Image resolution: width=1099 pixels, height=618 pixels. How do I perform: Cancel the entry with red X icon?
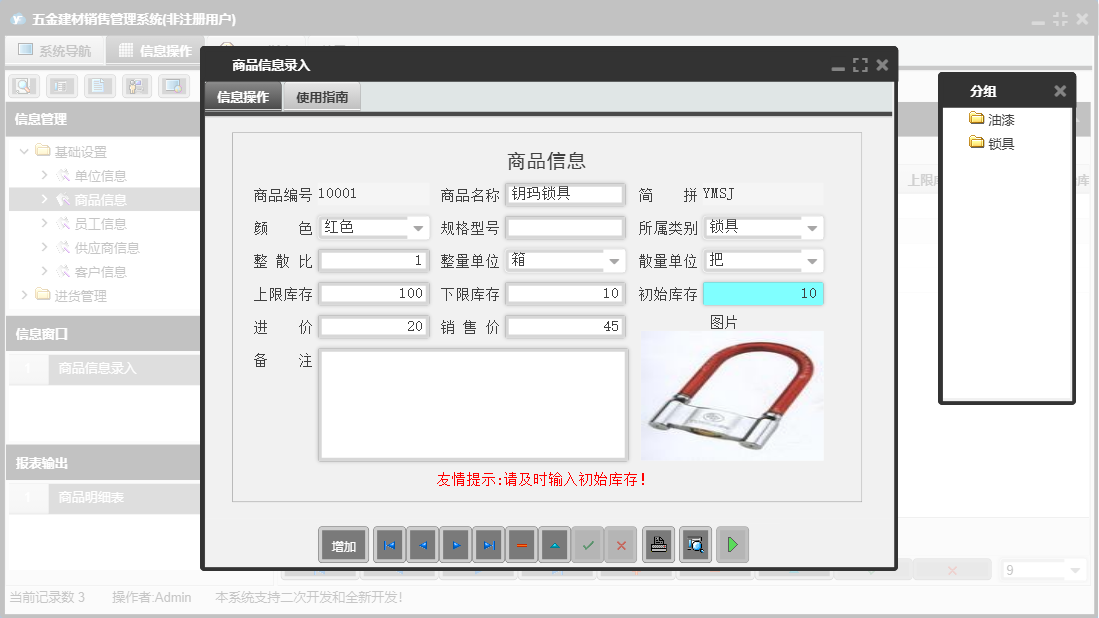tap(620, 545)
